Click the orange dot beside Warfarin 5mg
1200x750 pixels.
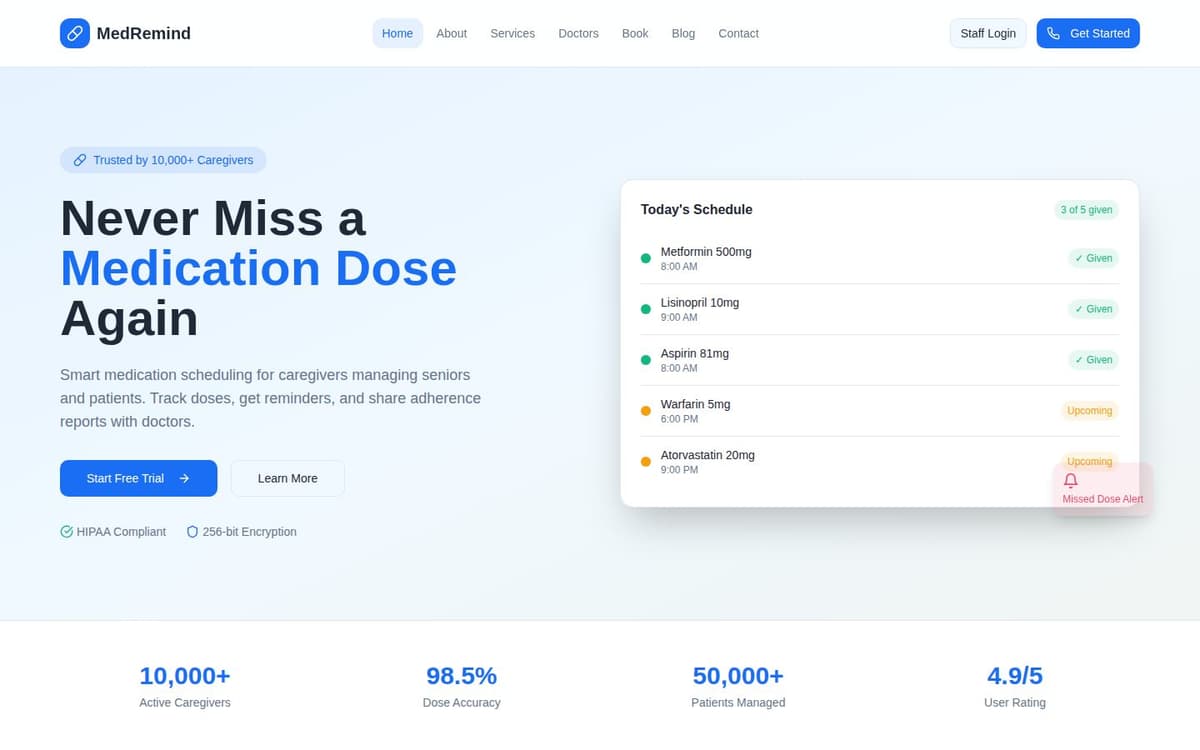pos(646,411)
